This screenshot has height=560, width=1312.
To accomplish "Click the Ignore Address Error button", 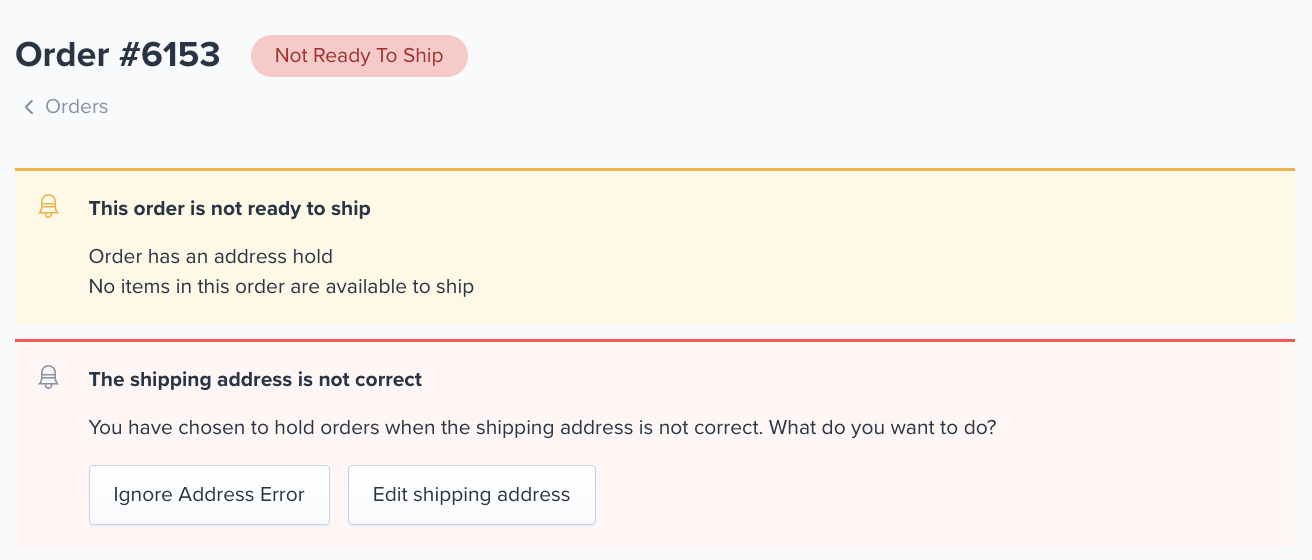I will point(209,495).
